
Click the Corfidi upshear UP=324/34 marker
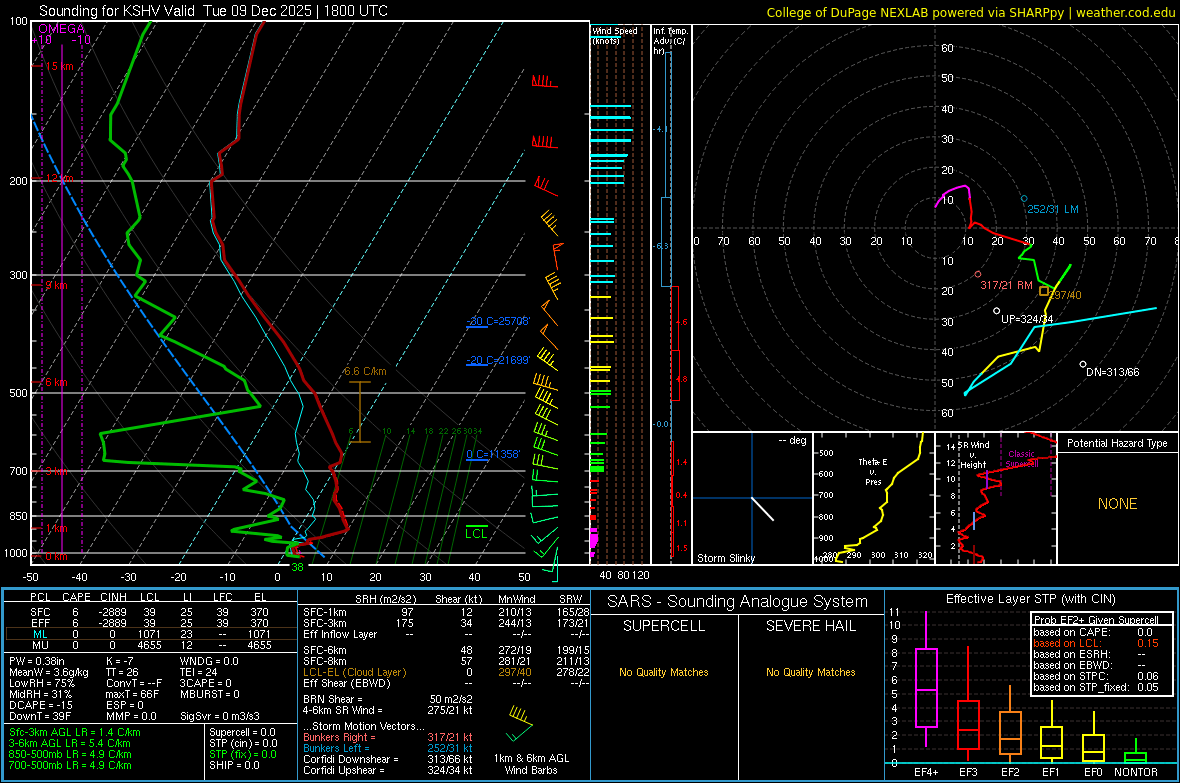click(996, 311)
